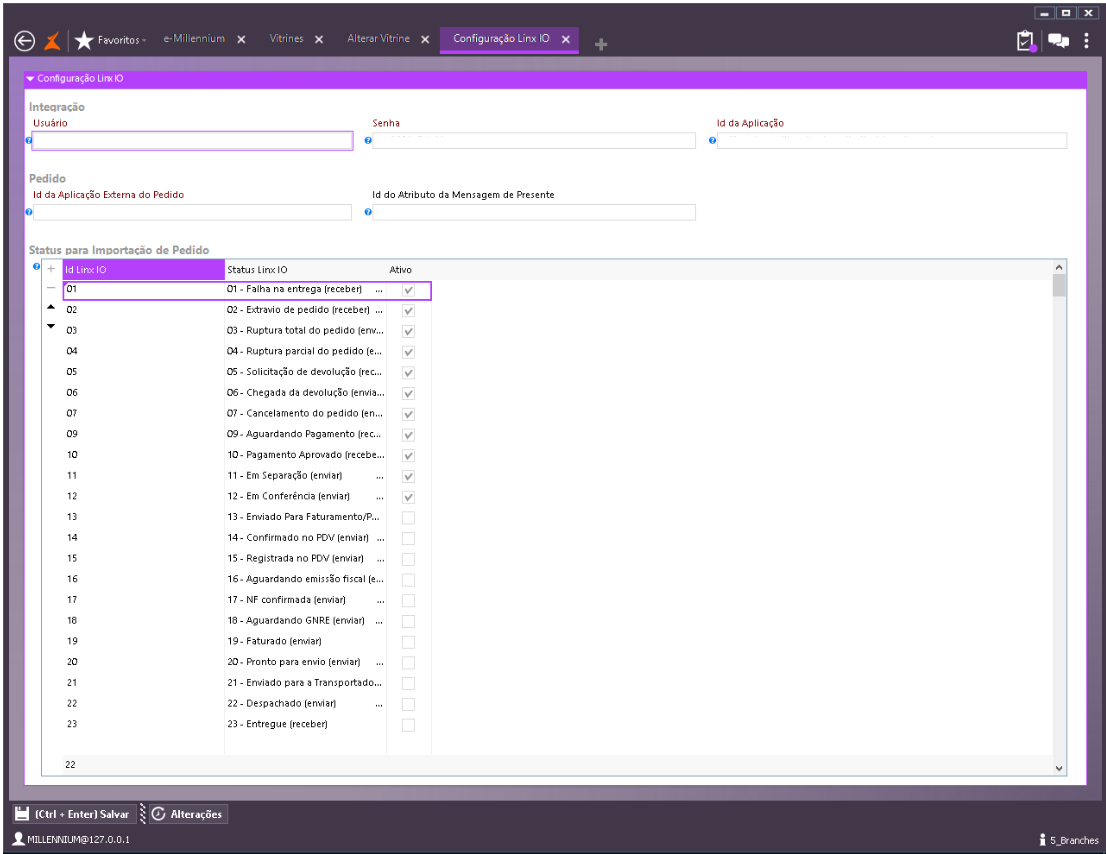Click help icon beside Usuário field
This screenshot has height=854, width=1106.
click(x=29, y=140)
